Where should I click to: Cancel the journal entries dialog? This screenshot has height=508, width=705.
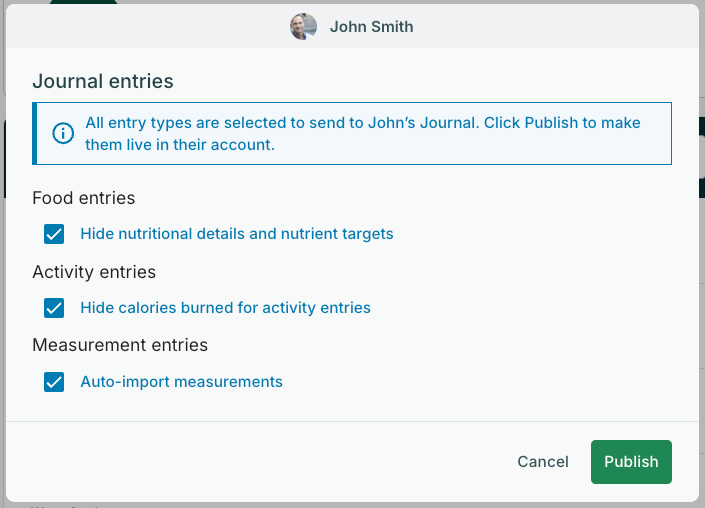pyautogui.click(x=543, y=462)
